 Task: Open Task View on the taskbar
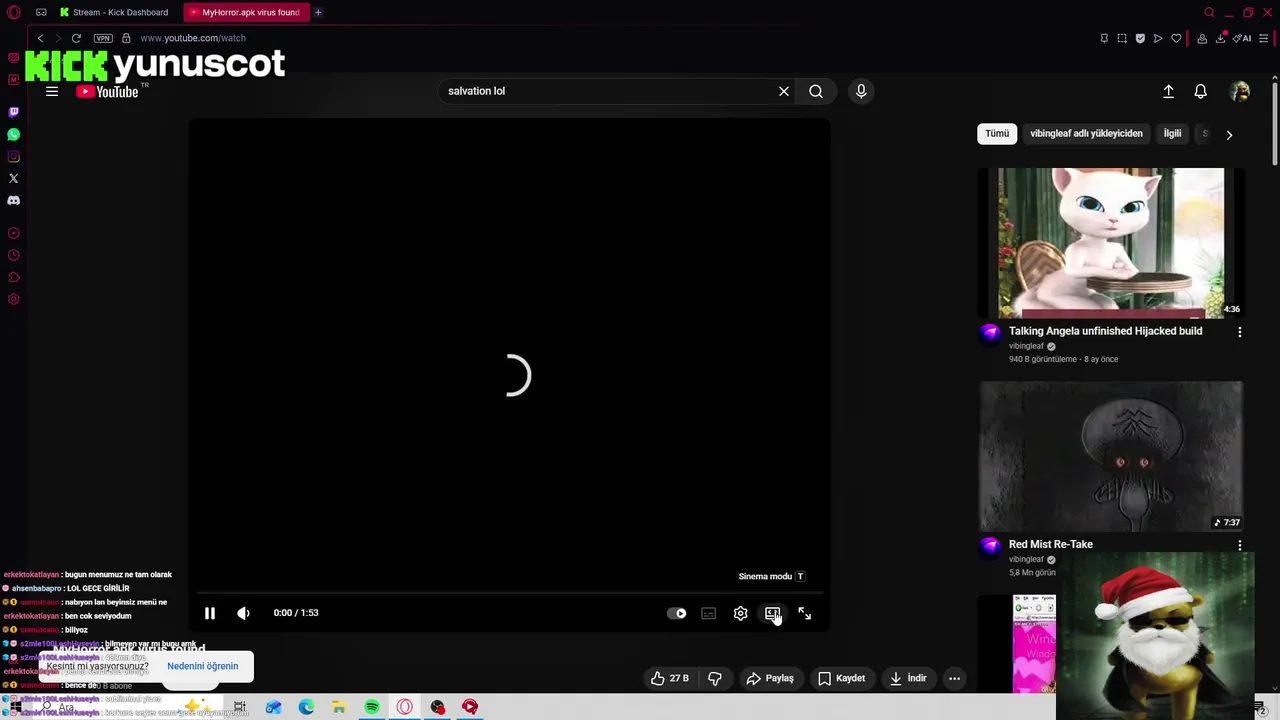coord(240,707)
